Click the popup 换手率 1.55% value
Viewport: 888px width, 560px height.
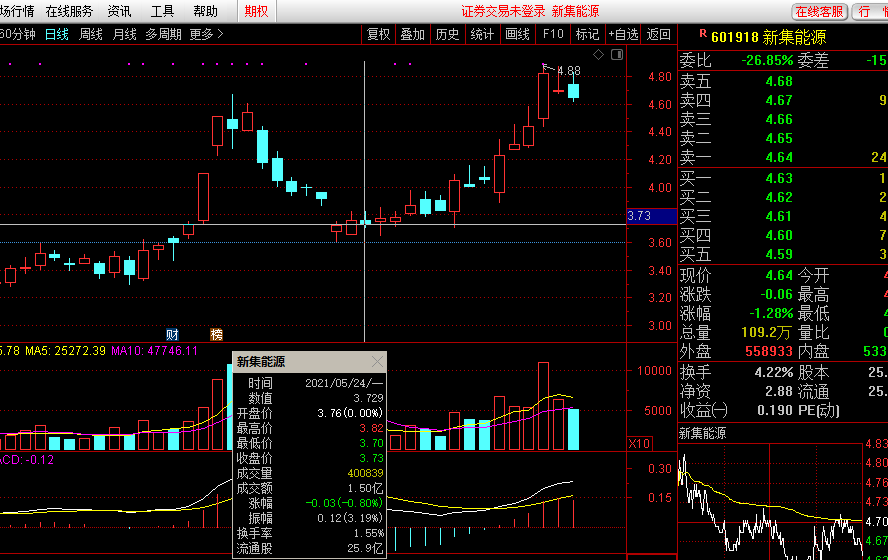[369, 533]
